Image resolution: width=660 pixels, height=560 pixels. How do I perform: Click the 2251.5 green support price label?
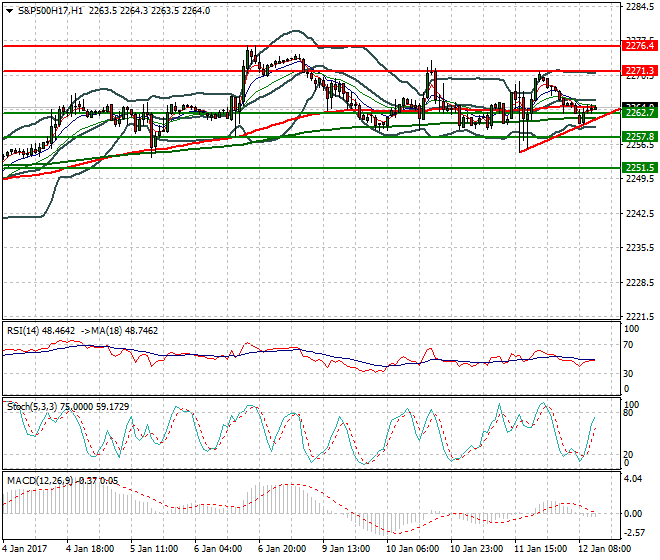coord(639,168)
